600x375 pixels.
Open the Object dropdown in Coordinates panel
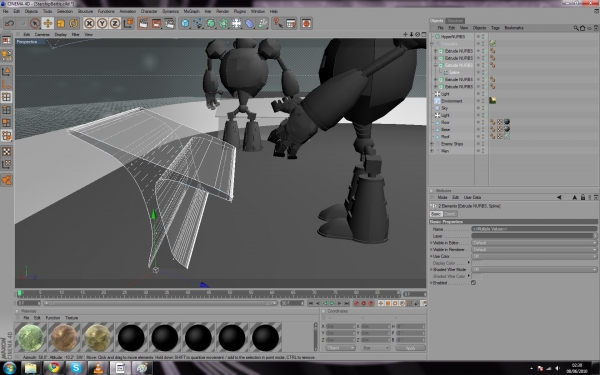pyautogui.click(x=340, y=348)
